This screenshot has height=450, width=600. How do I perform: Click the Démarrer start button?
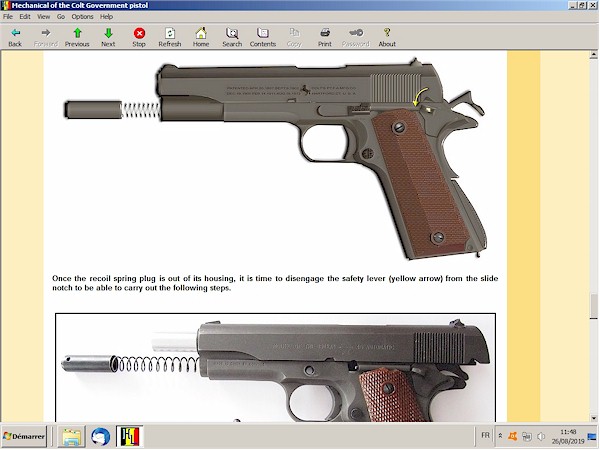pos(24,436)
